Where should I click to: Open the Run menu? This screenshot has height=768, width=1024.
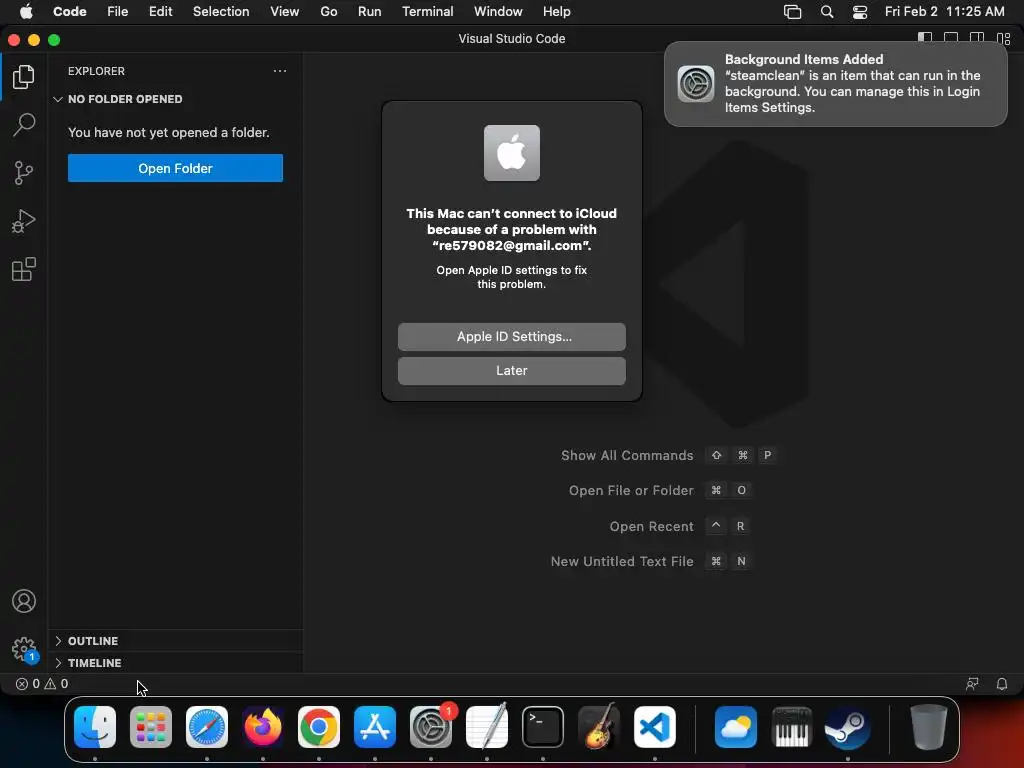370,12
